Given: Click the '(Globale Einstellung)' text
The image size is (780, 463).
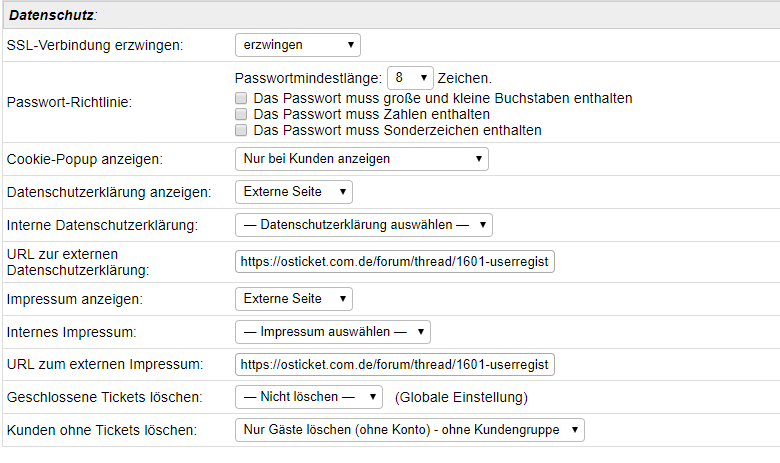Looking at the screenshot, I should point(461,397).
